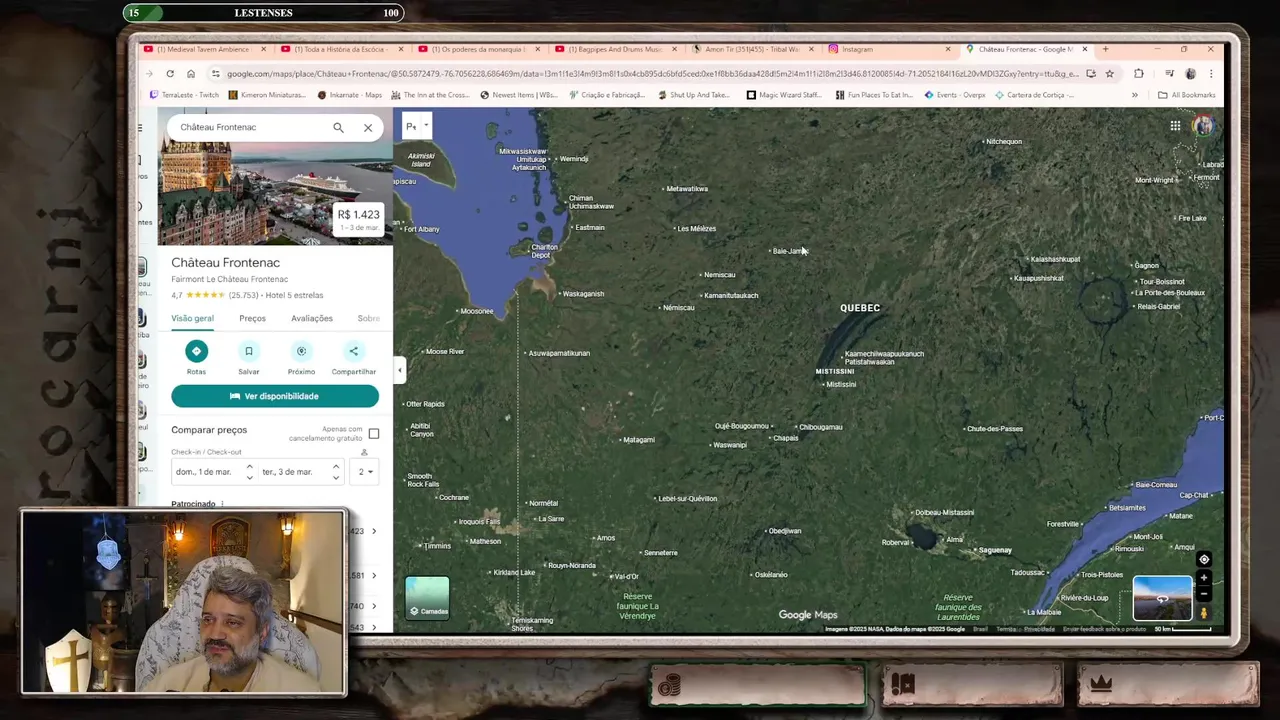The width and height of the screenshot is (1280, 720).
Task: View site information icon in address bar
Action: (x=215, y=74)
